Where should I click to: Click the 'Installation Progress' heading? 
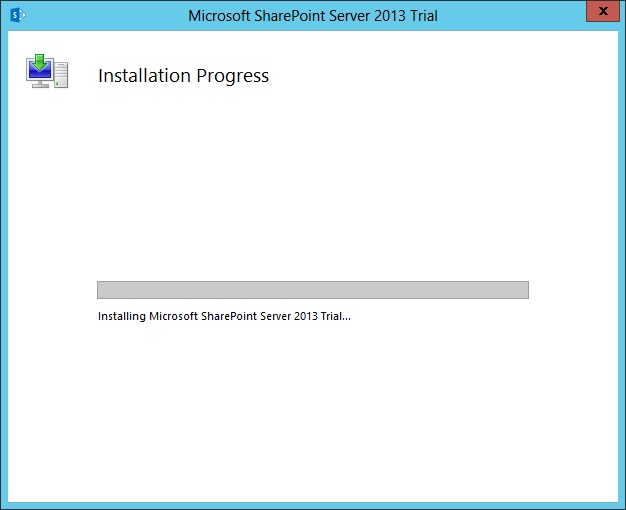coord(183,76)
